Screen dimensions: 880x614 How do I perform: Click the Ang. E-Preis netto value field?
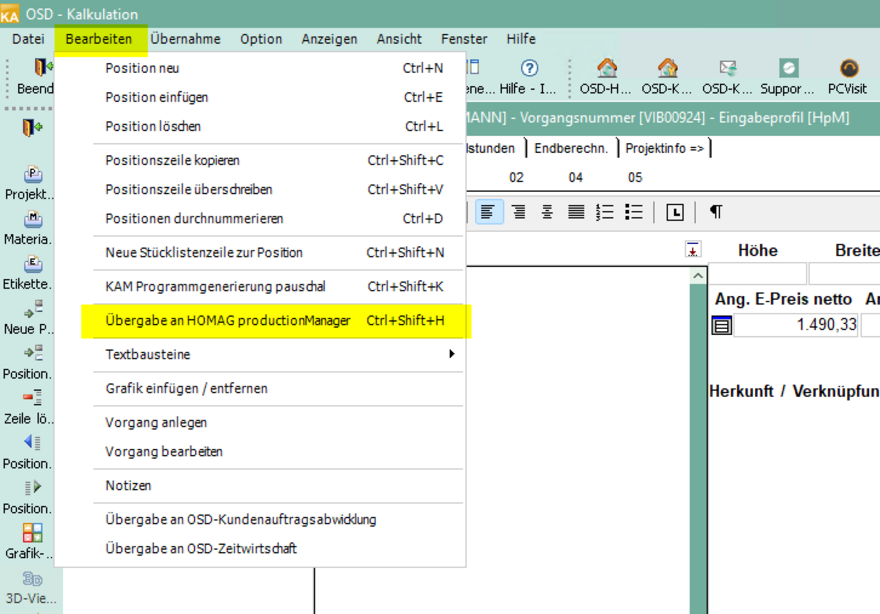coord(796,325)
